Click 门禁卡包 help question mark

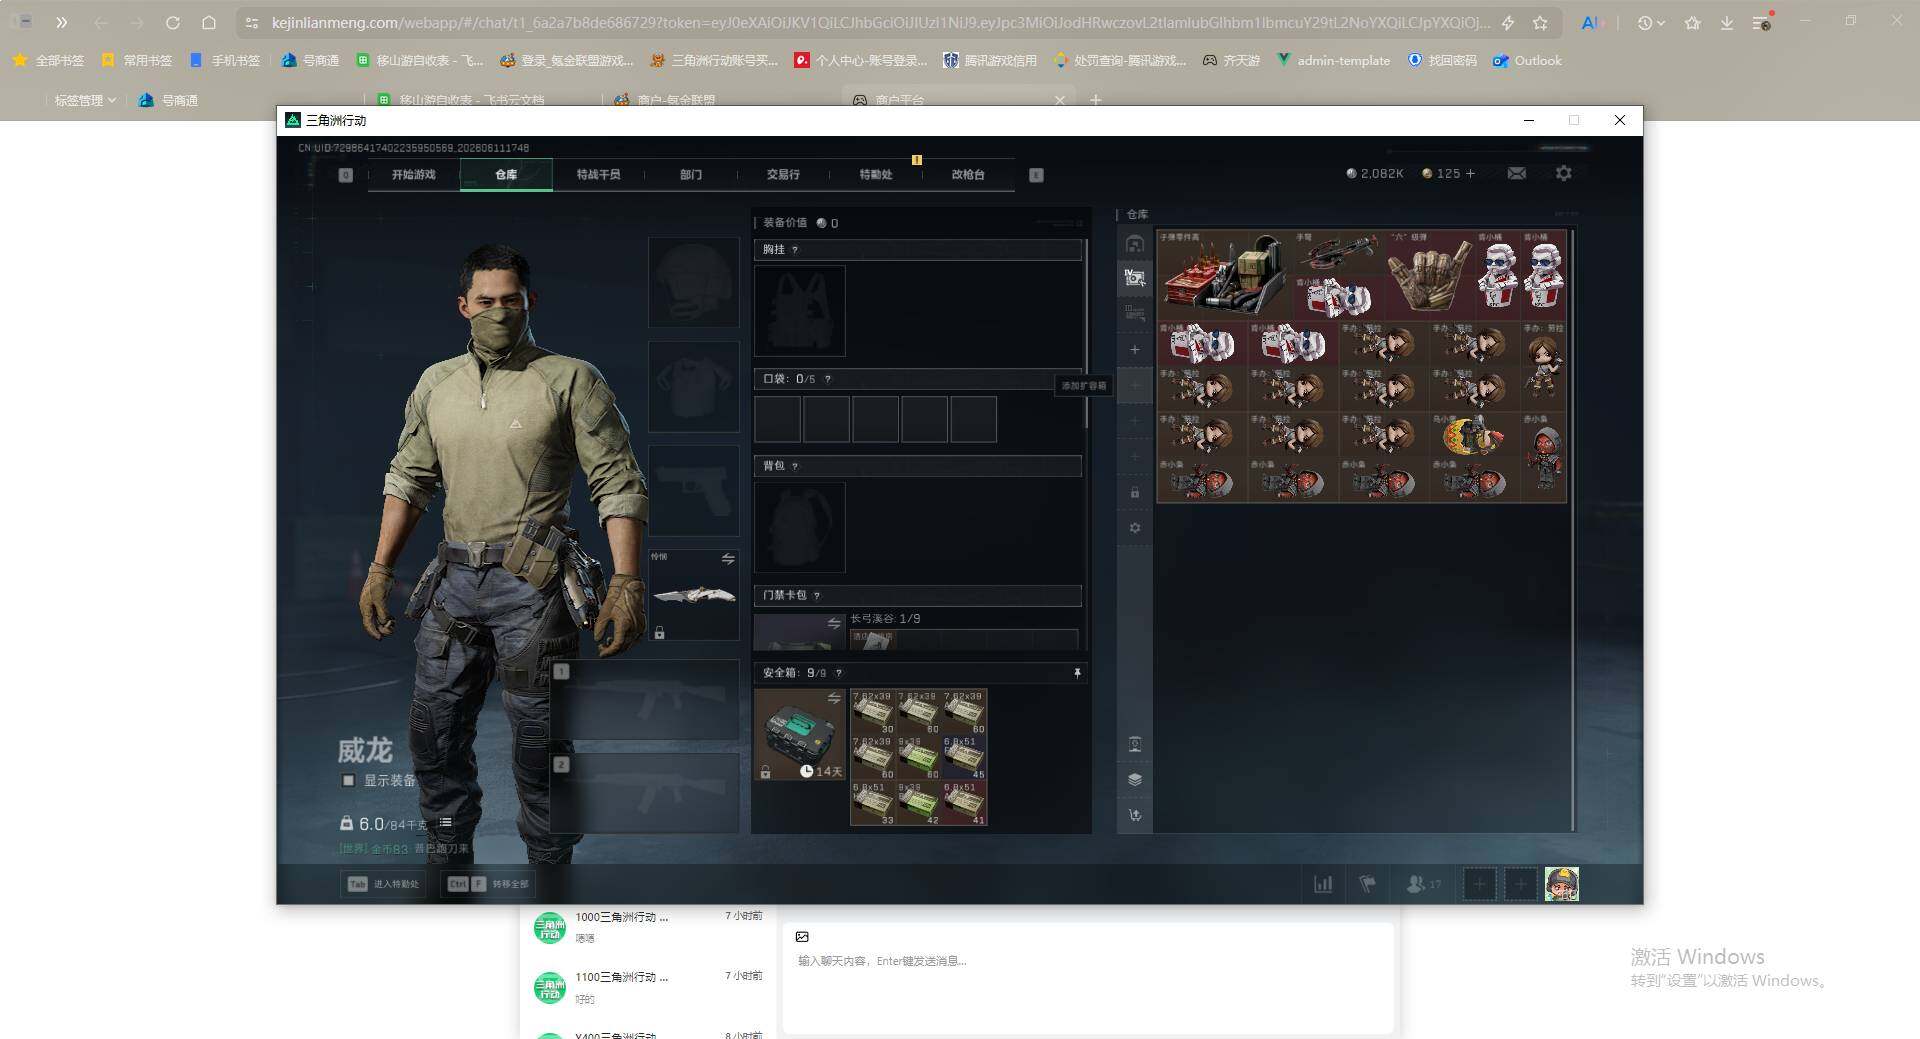(x=817, y=596)
